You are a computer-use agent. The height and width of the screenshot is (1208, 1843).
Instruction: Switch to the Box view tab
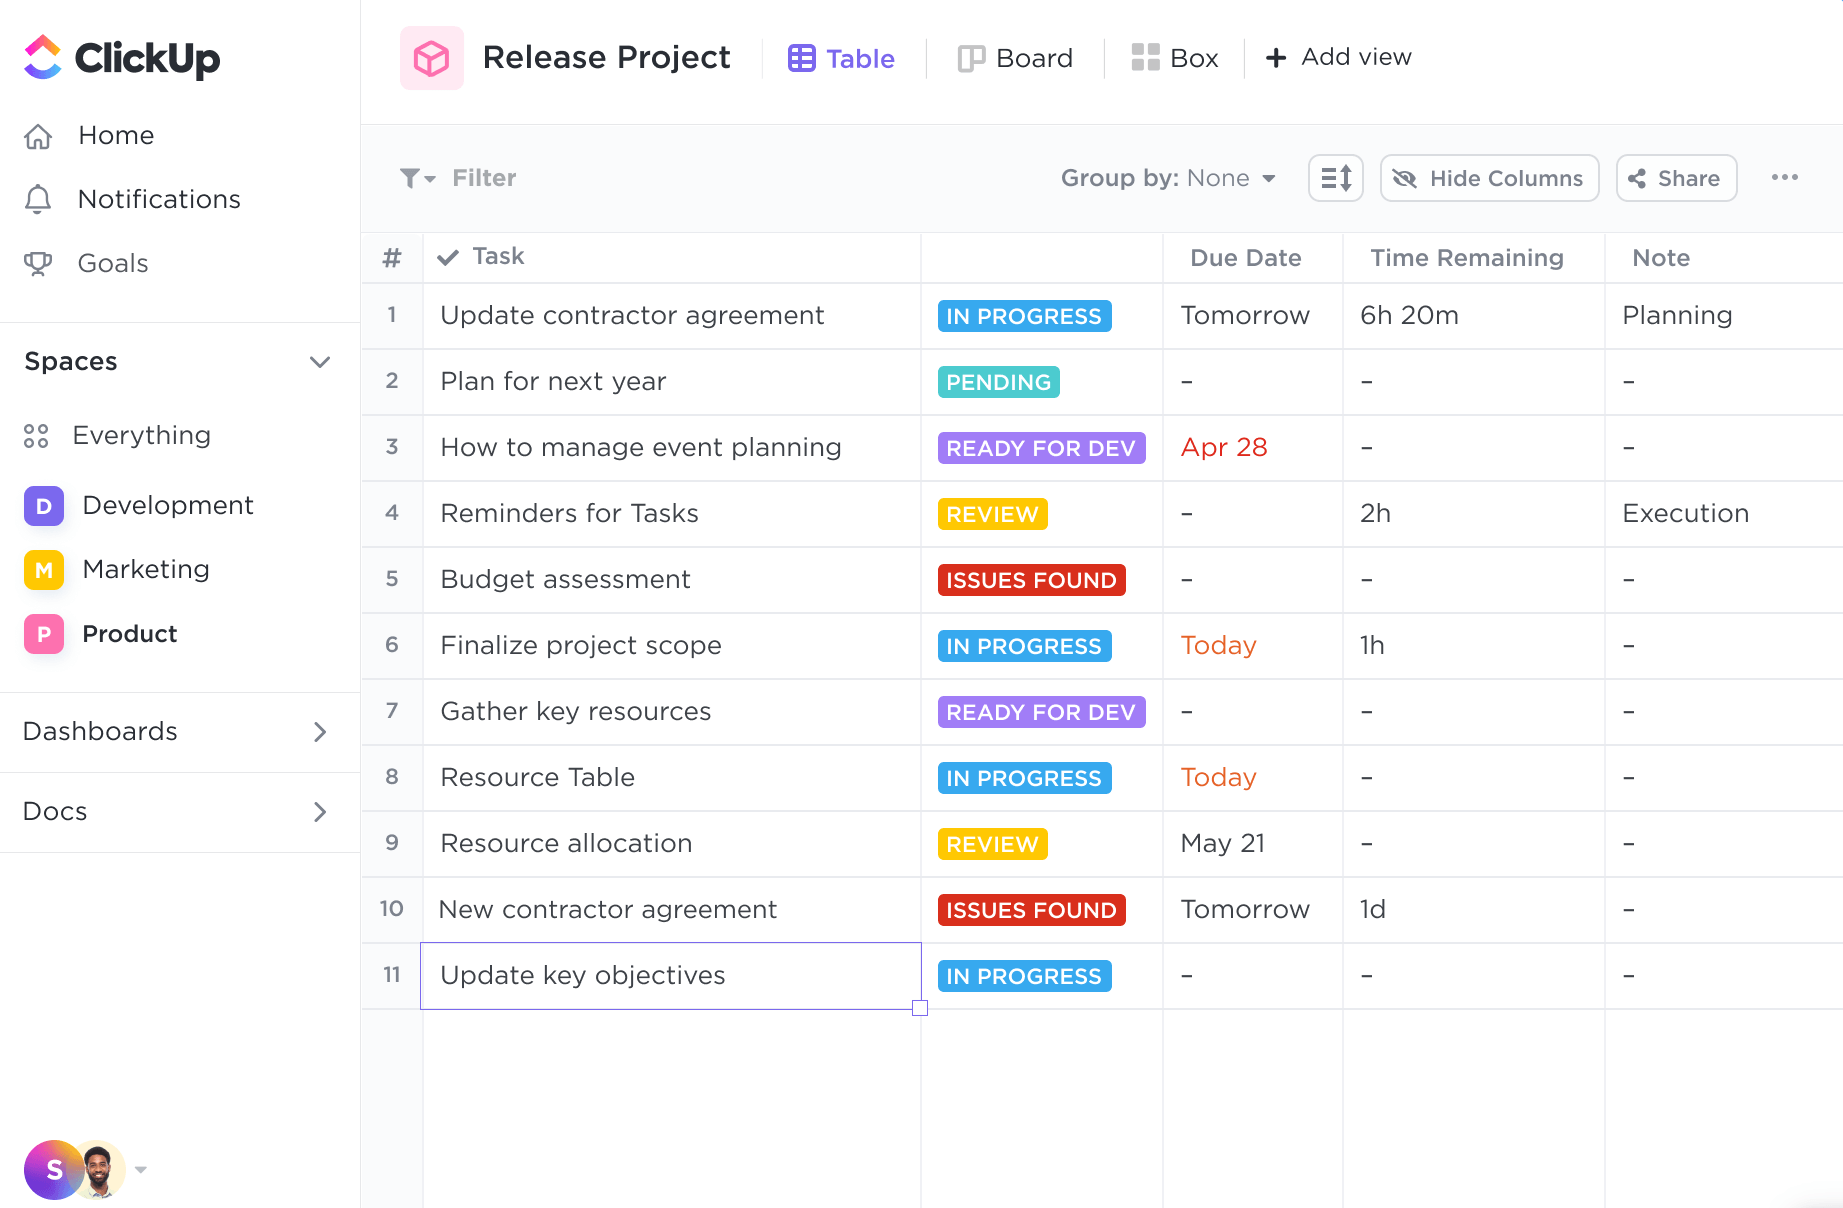point(1175,58)
